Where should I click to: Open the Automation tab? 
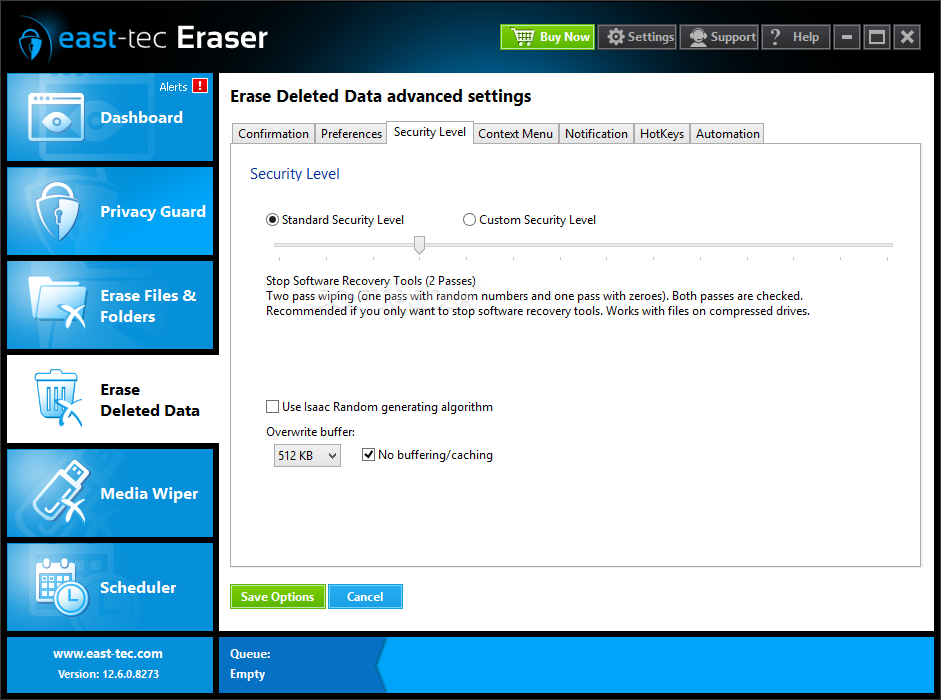point(727,133)
